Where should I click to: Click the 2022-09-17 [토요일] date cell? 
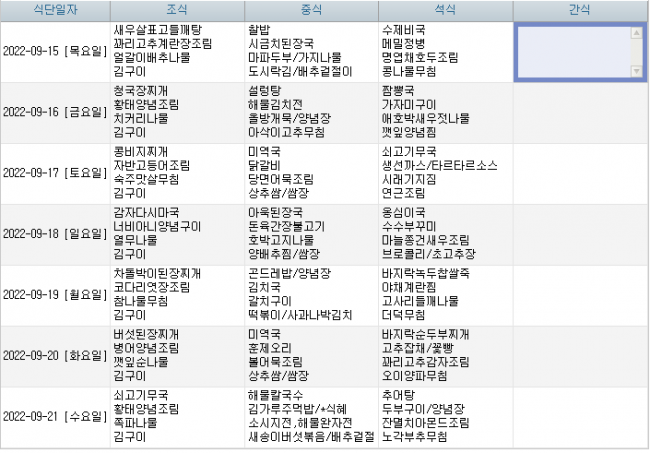[55, 173]
